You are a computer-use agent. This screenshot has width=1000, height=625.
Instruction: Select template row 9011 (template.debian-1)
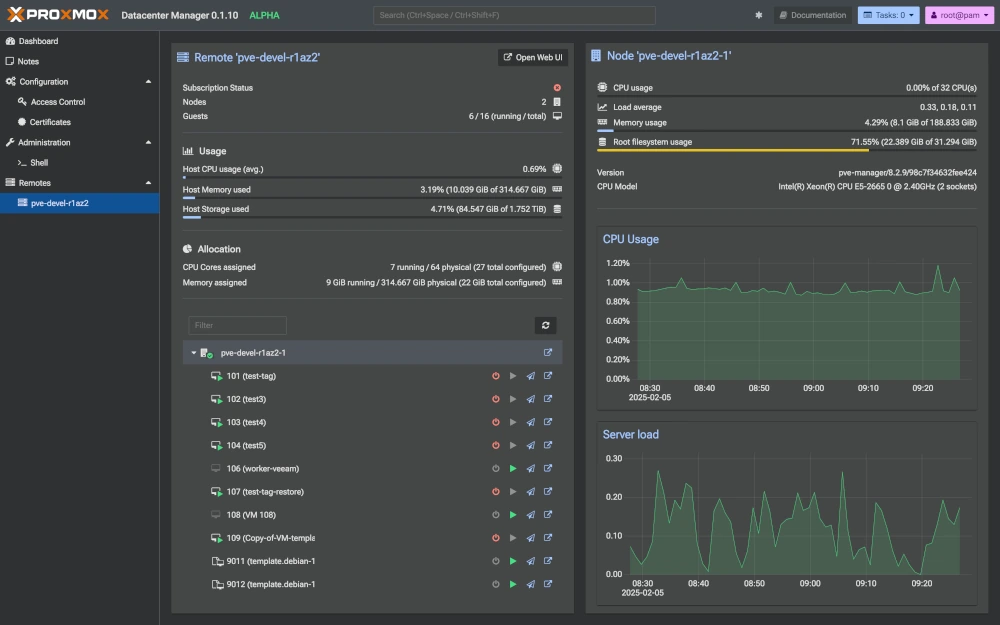point(372,561)
